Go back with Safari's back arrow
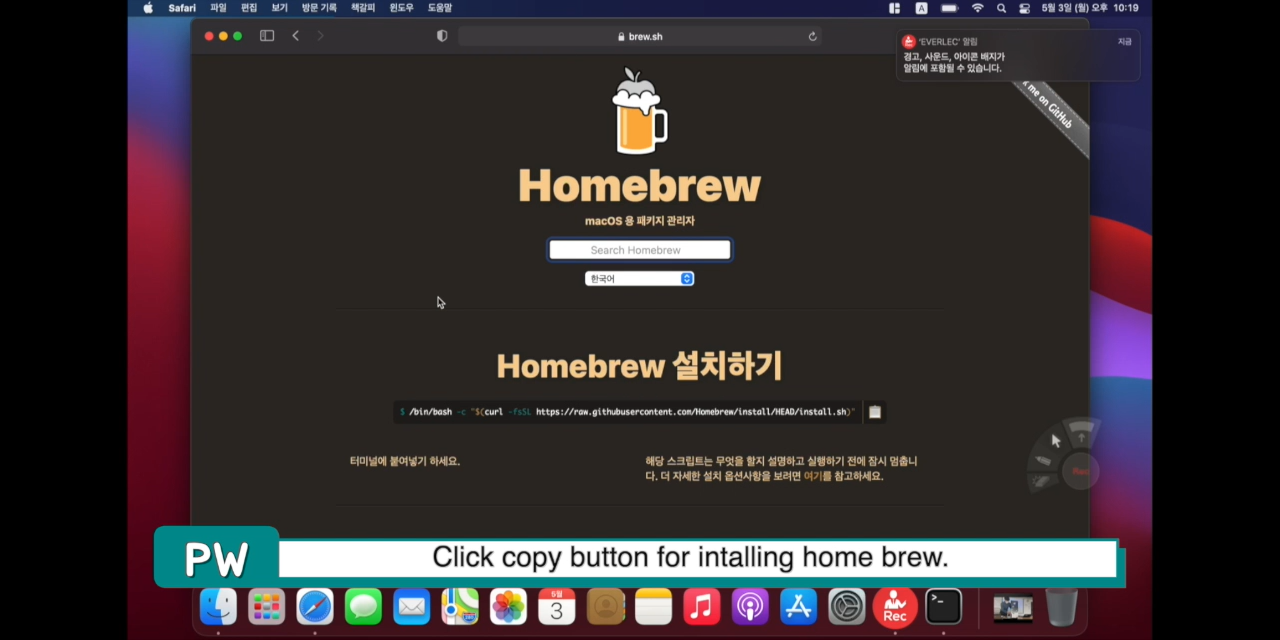Screen dimensions: 1280x640 pos(295,36)
